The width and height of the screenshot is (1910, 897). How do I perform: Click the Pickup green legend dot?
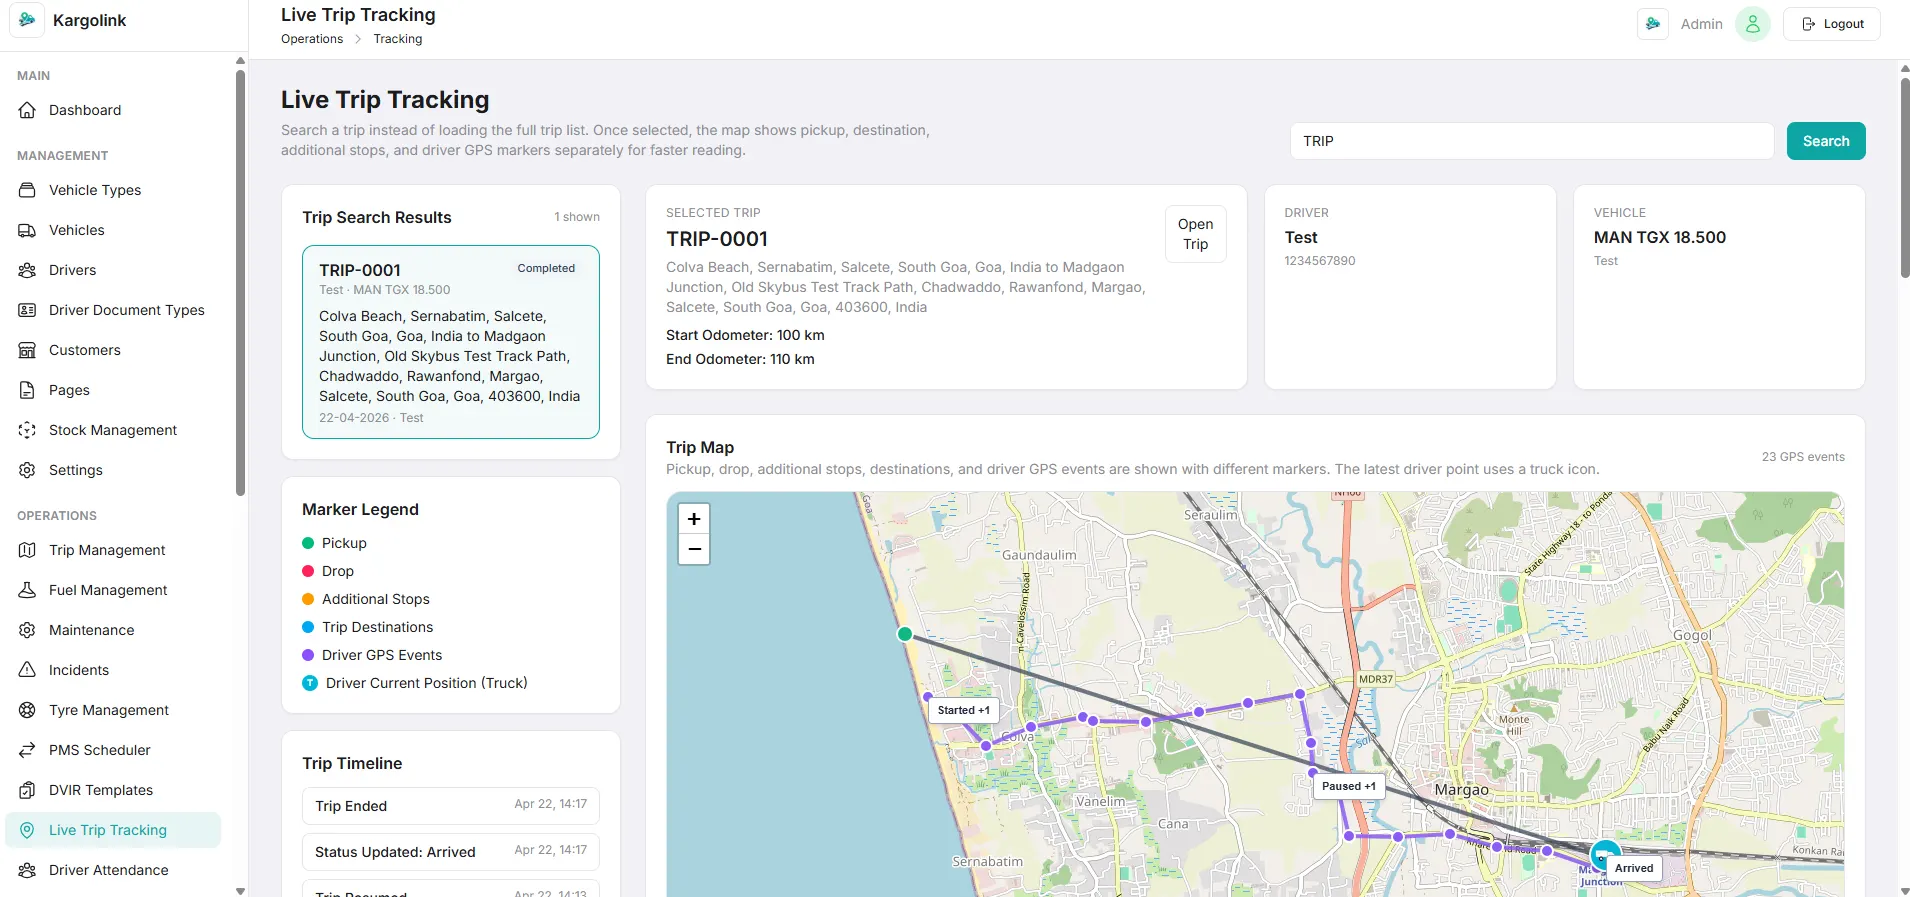[x=308, y=543]
